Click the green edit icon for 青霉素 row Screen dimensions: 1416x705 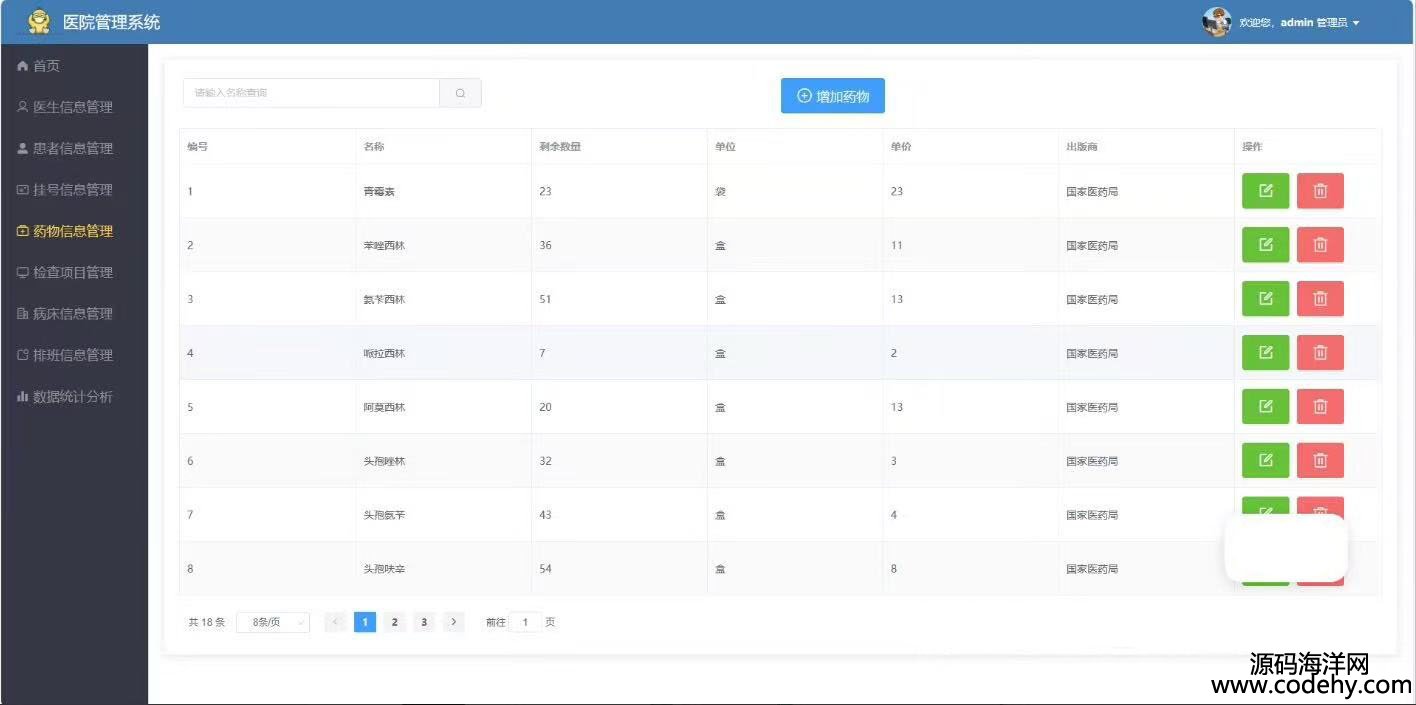tap(1265, 191)
